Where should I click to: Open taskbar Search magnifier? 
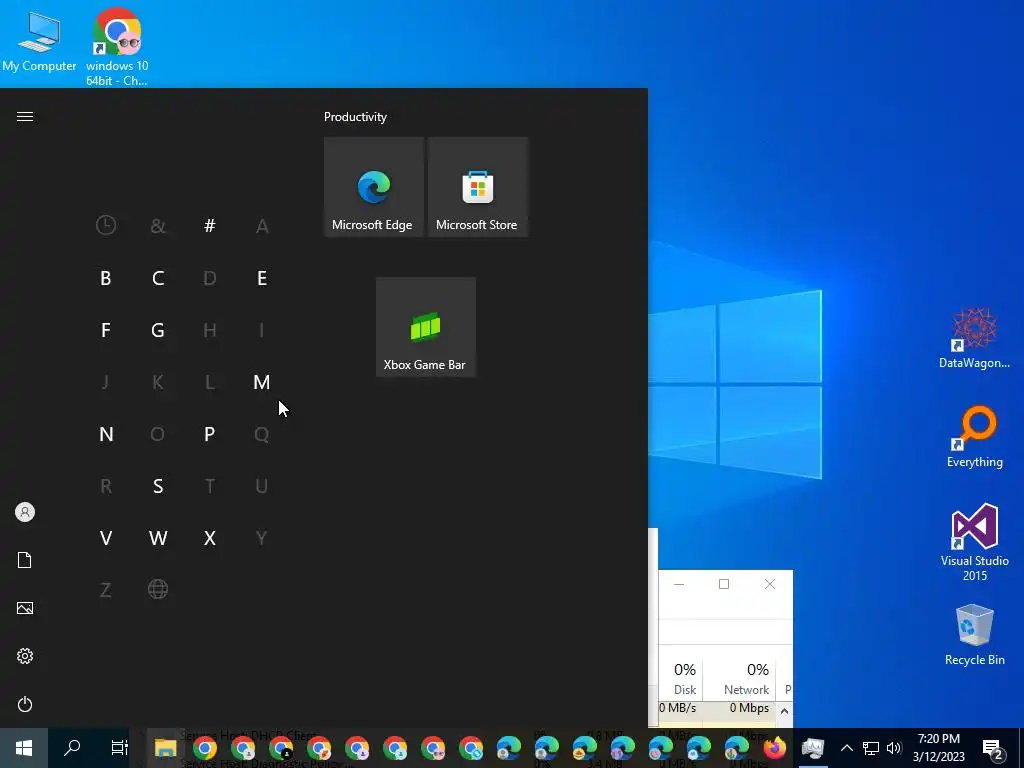coord(72,748)
